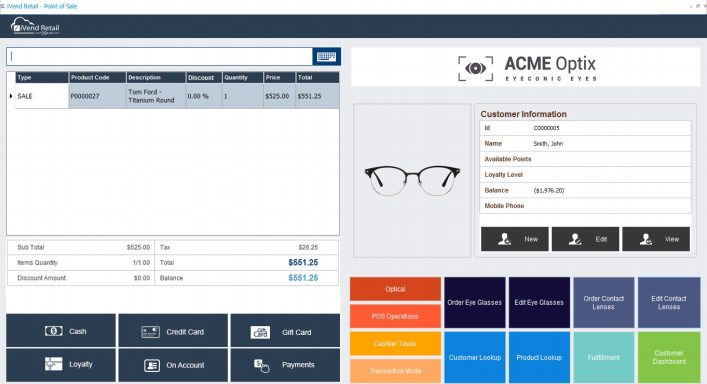Click the Gift Card icon

pyautogui.click(x=261, y=332)
